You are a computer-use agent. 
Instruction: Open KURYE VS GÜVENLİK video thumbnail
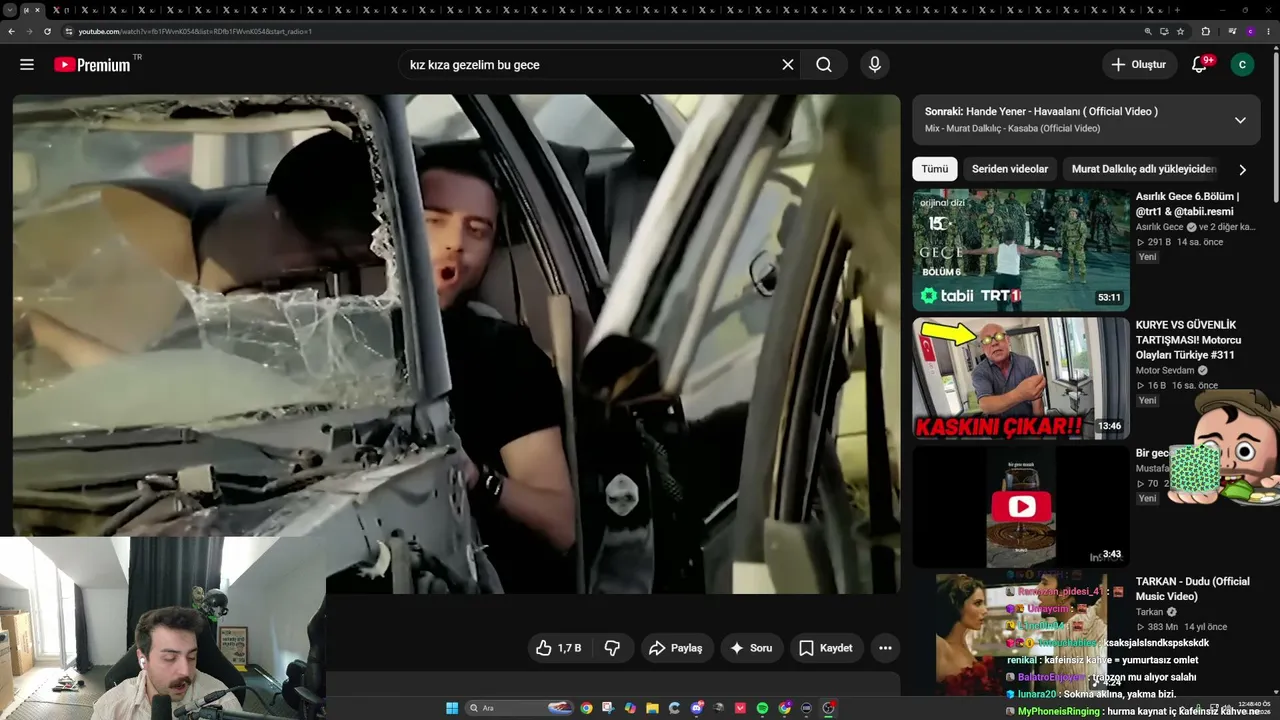(x=1021, y=378)
